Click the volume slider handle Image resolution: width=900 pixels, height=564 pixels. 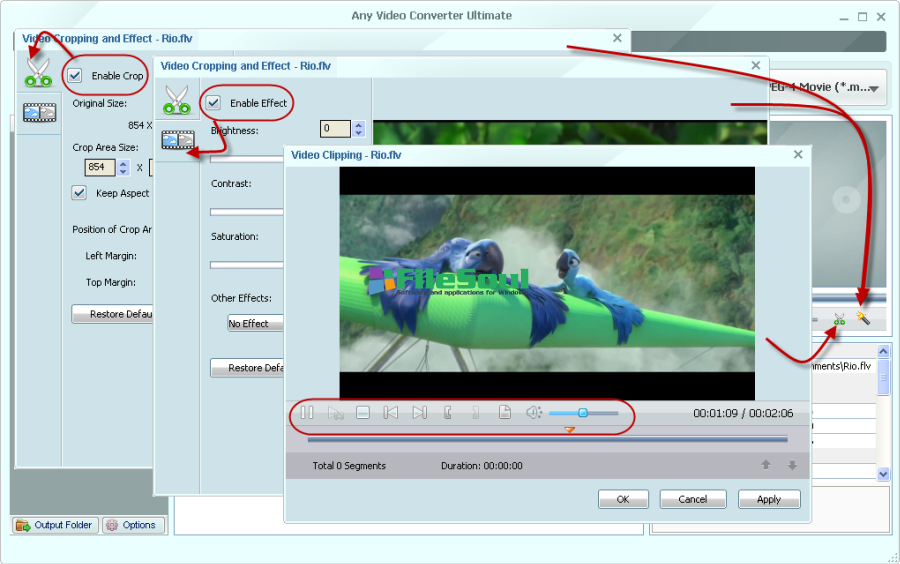pos(583,413)
